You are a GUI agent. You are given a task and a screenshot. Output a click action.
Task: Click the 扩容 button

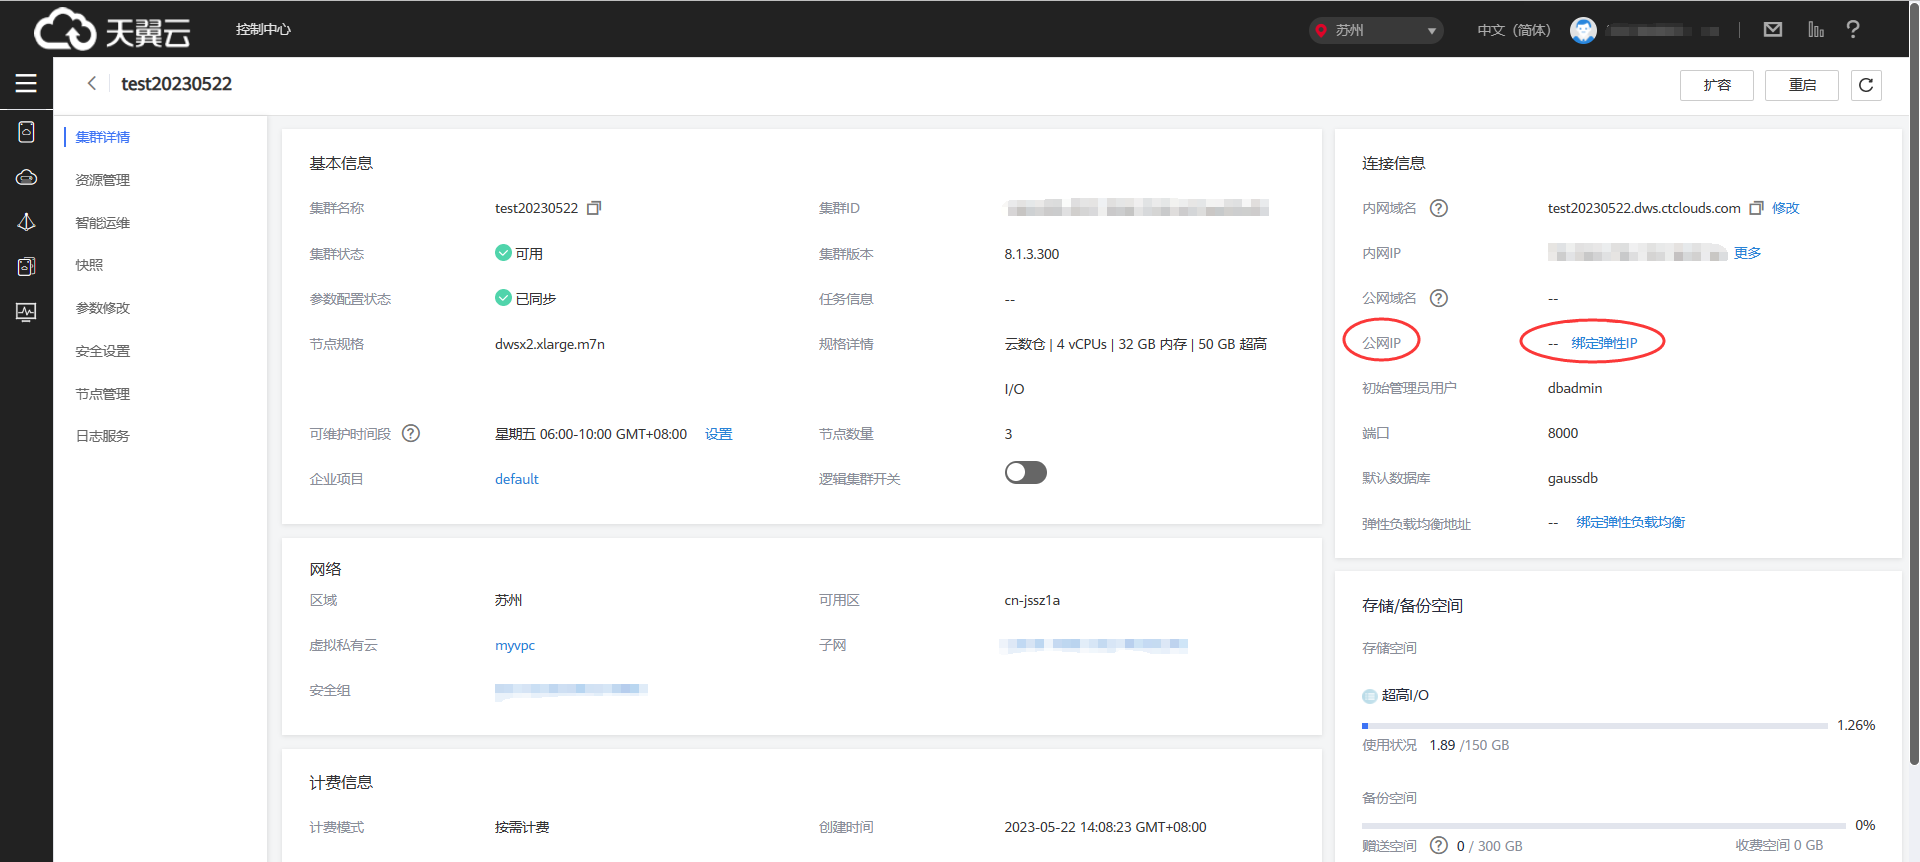click(x=1716, y=85)
